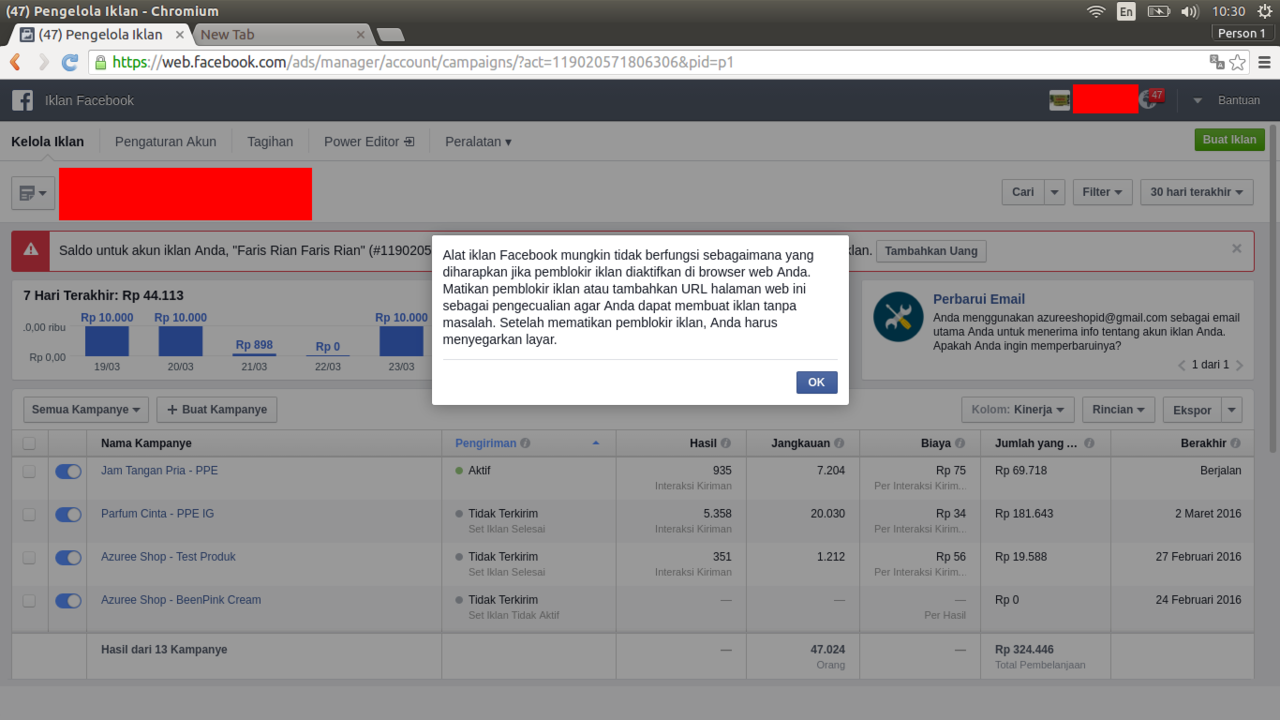Viewport: 1280px width, 720px height.
Task: Open Berakhir column info icon
Action: 1236,443
